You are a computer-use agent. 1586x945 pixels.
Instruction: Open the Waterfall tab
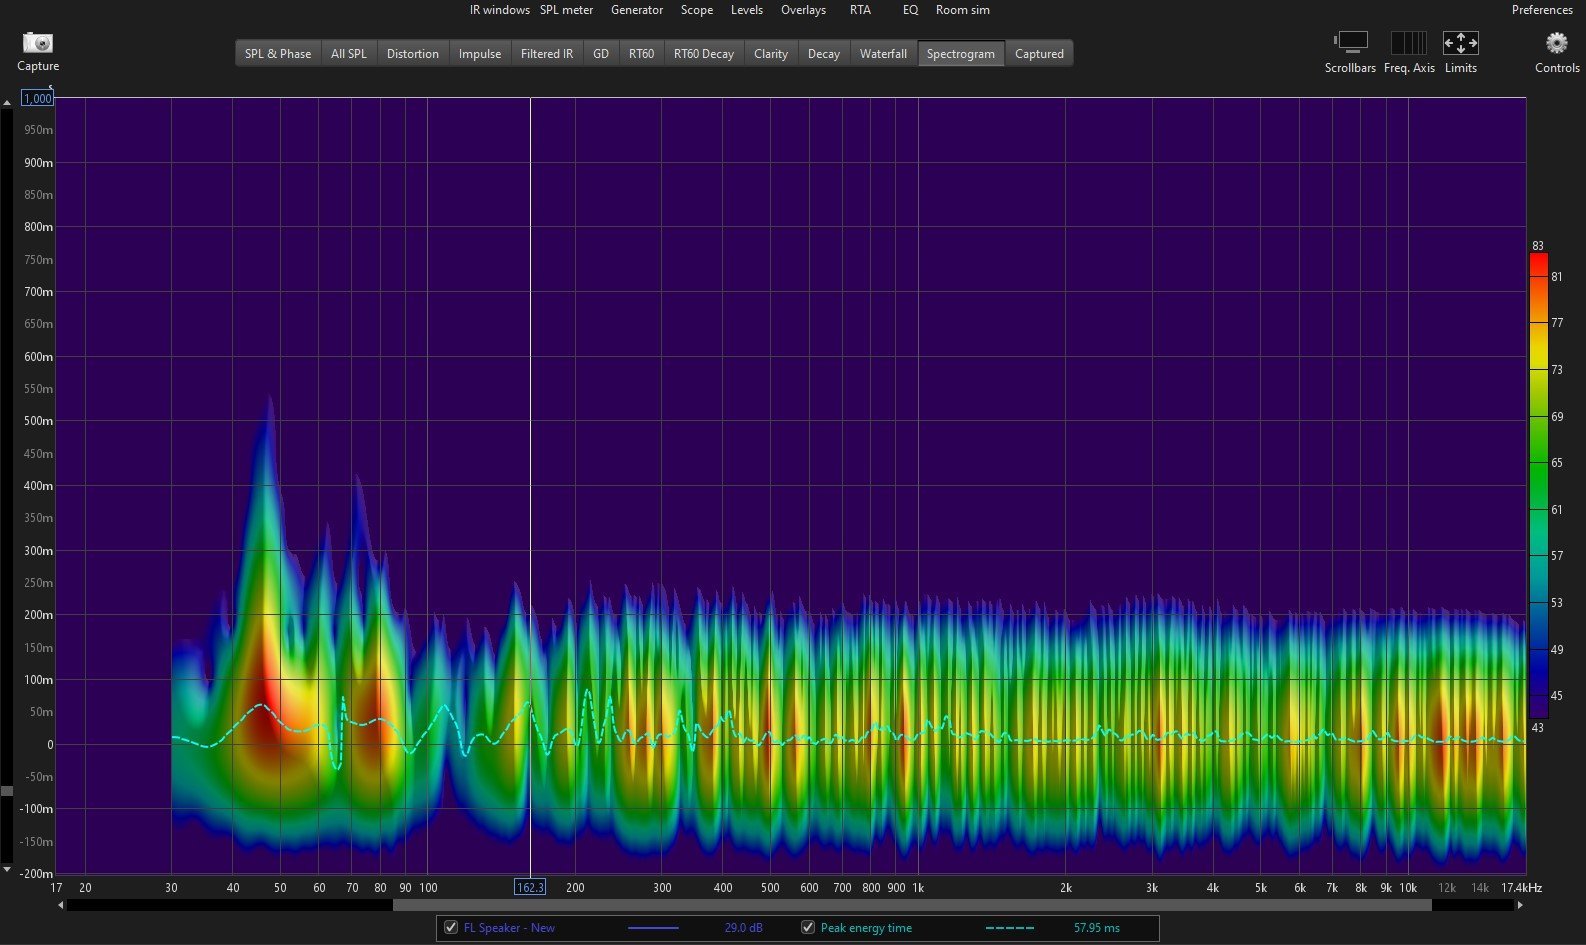(x=884, y=54)
